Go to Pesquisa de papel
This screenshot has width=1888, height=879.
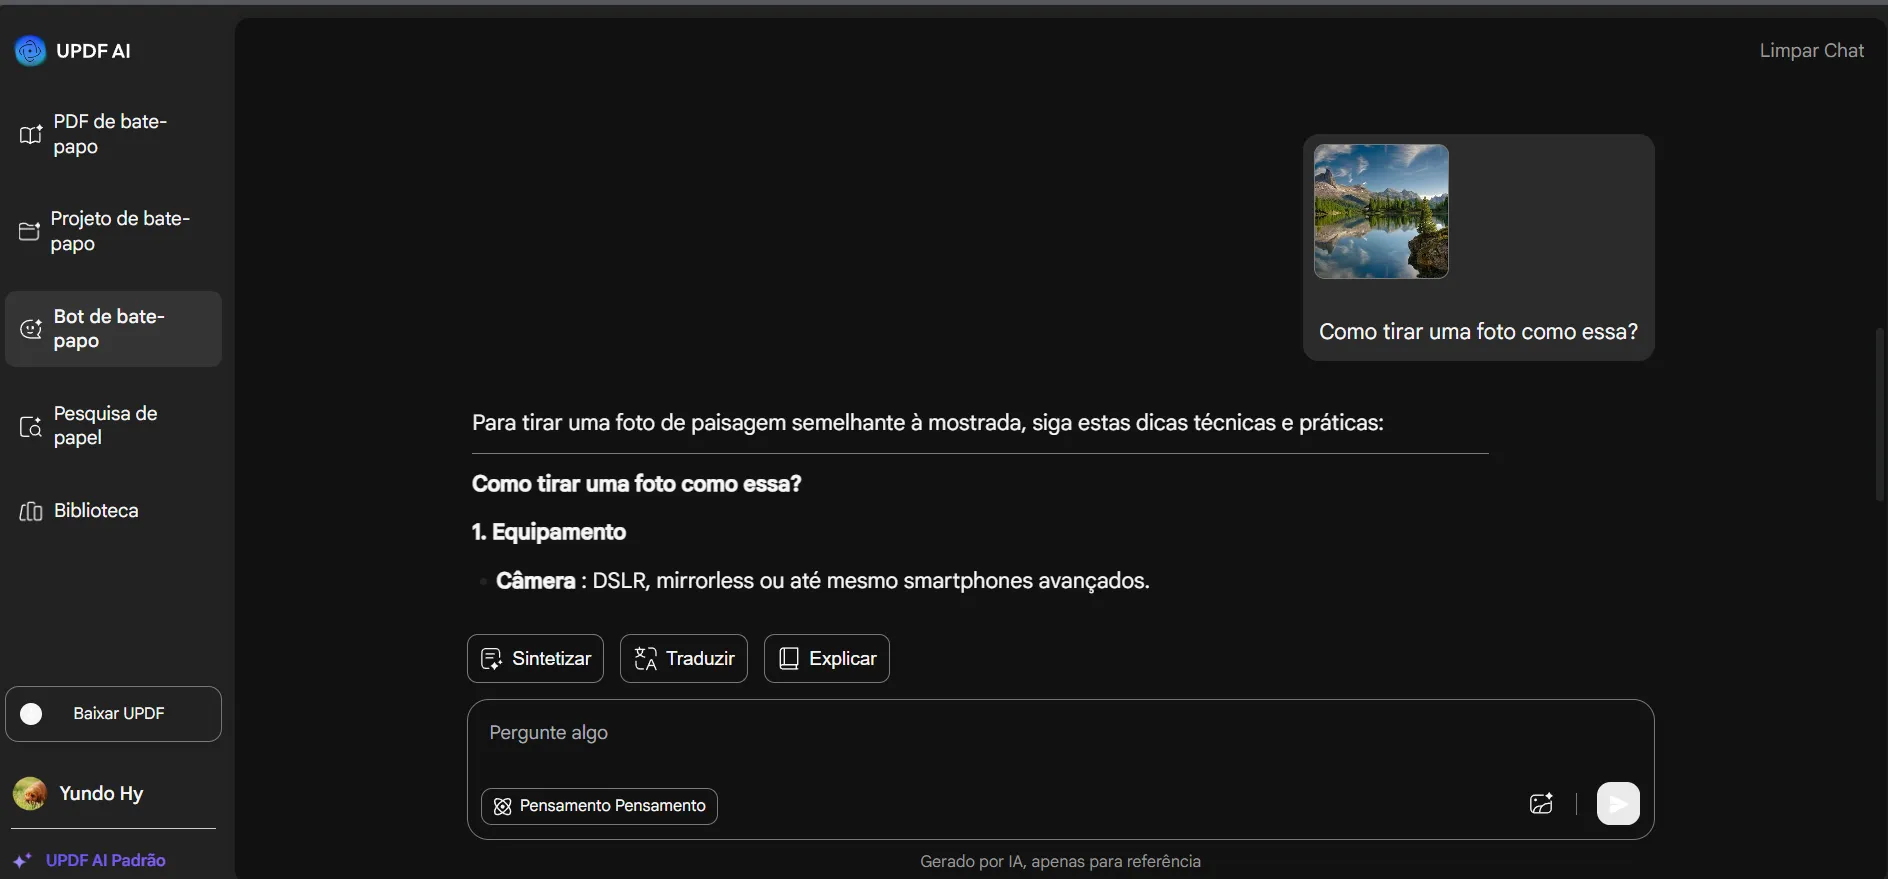click(x=113, y=426)
